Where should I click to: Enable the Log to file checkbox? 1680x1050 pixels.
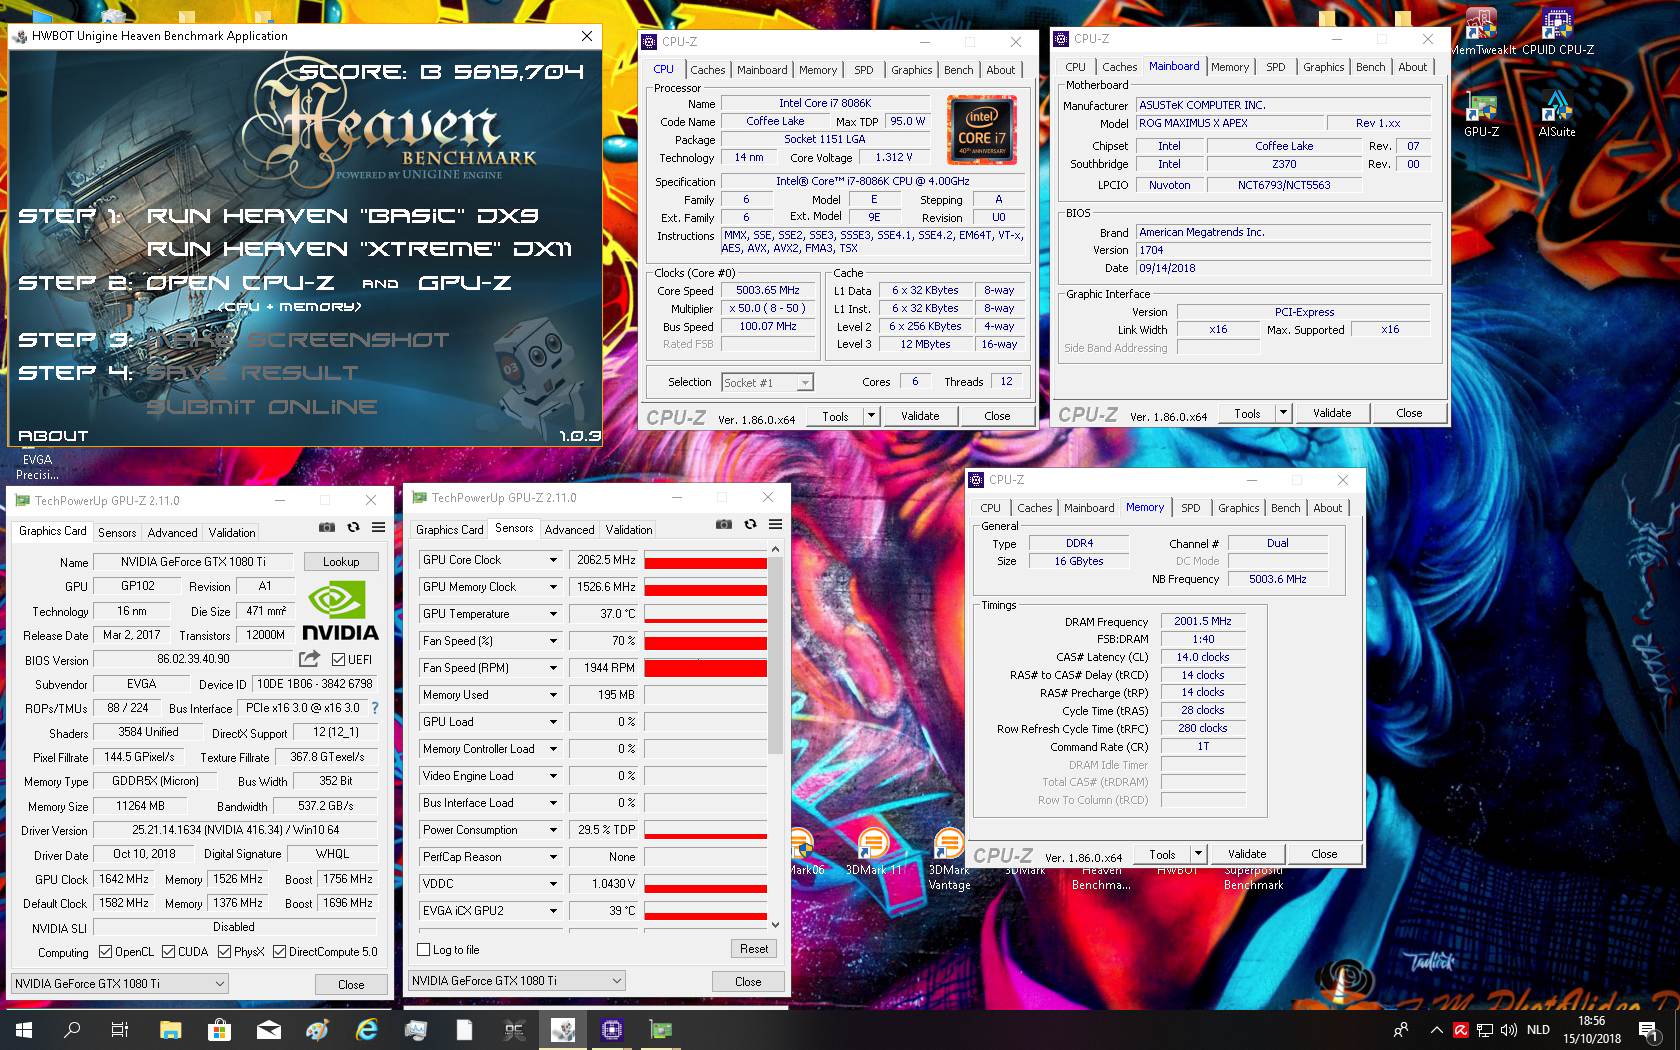pos(423,949)
